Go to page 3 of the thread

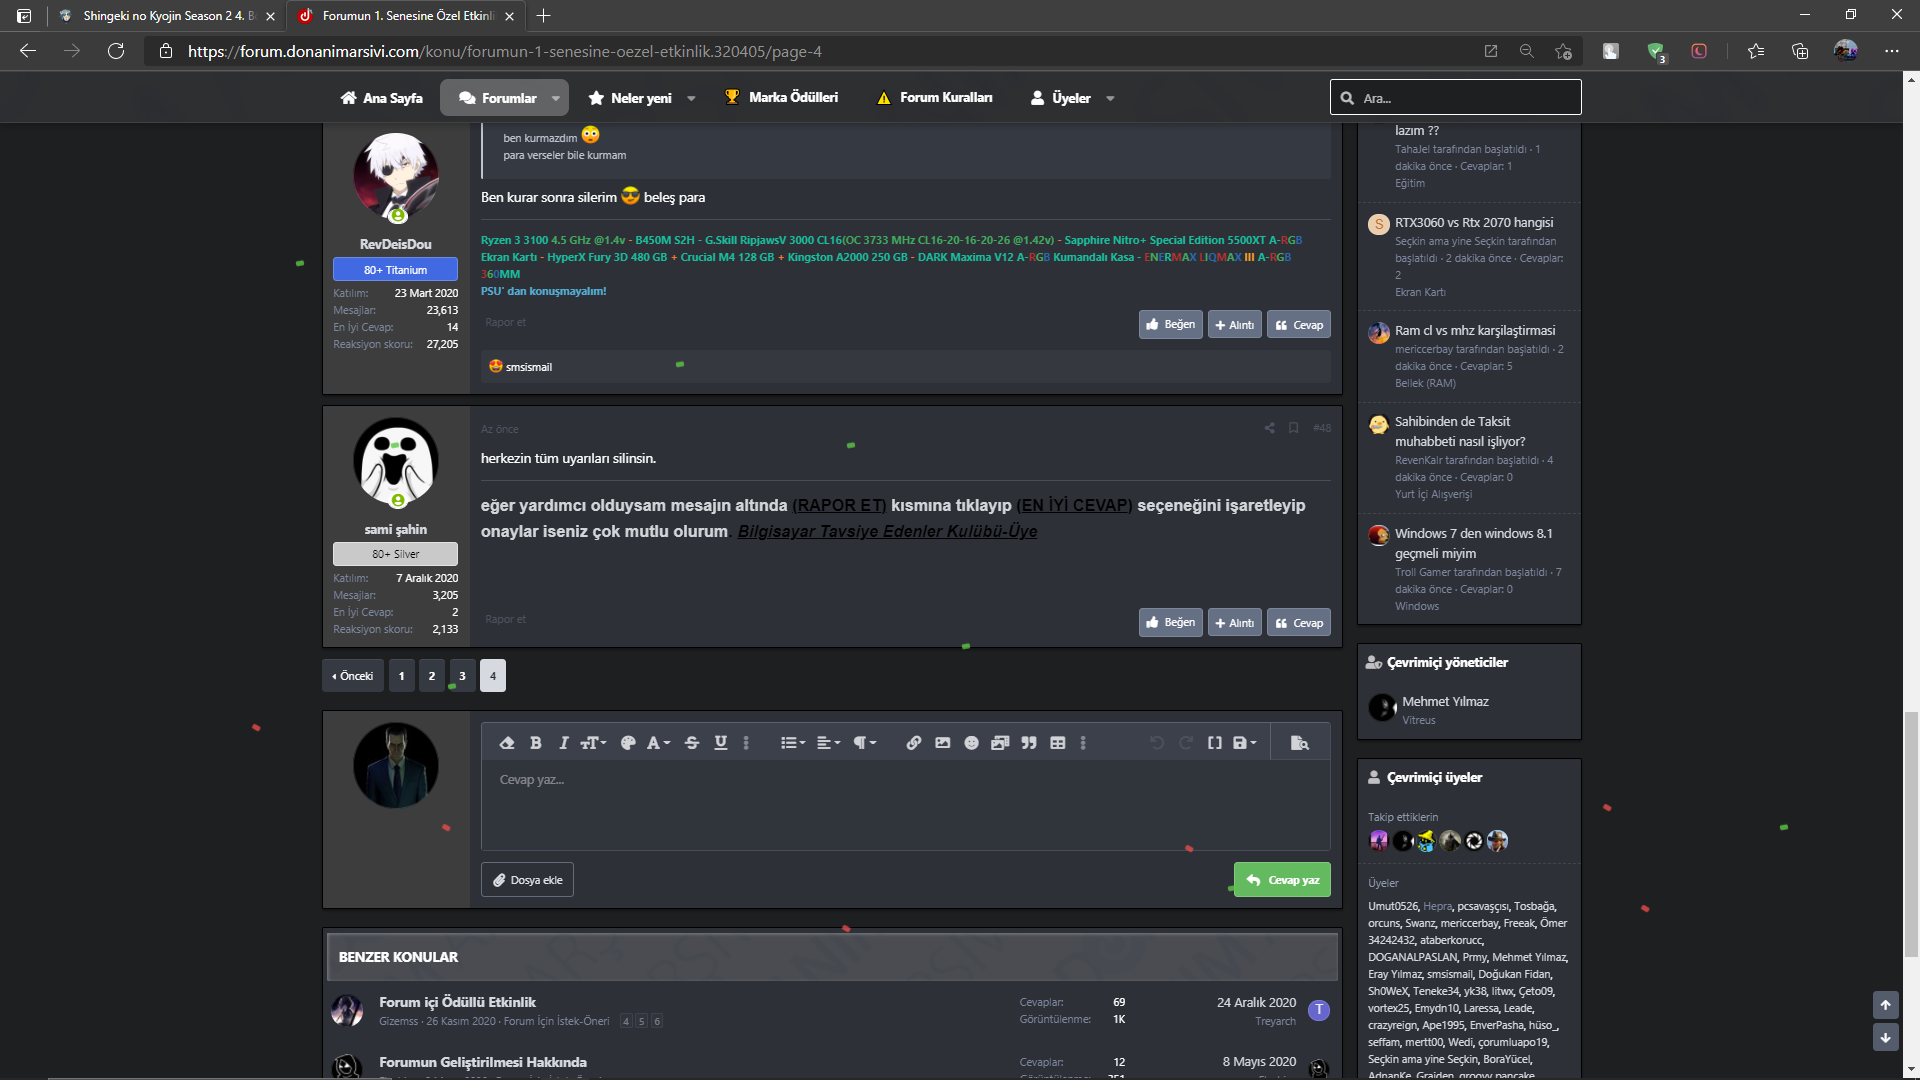point(462,676)
